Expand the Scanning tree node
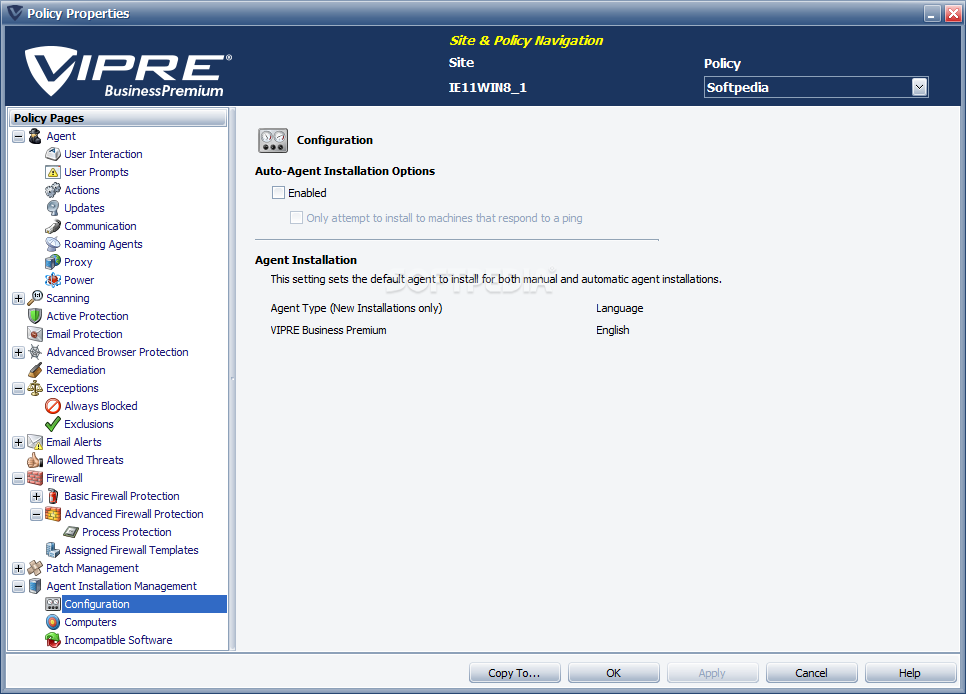Viewport: 966px width, 694px height. point(18,298)
